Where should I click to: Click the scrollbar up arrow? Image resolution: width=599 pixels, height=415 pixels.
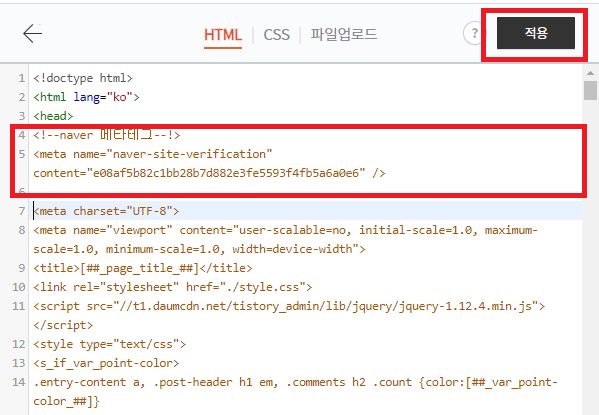(x=590, y=73)
